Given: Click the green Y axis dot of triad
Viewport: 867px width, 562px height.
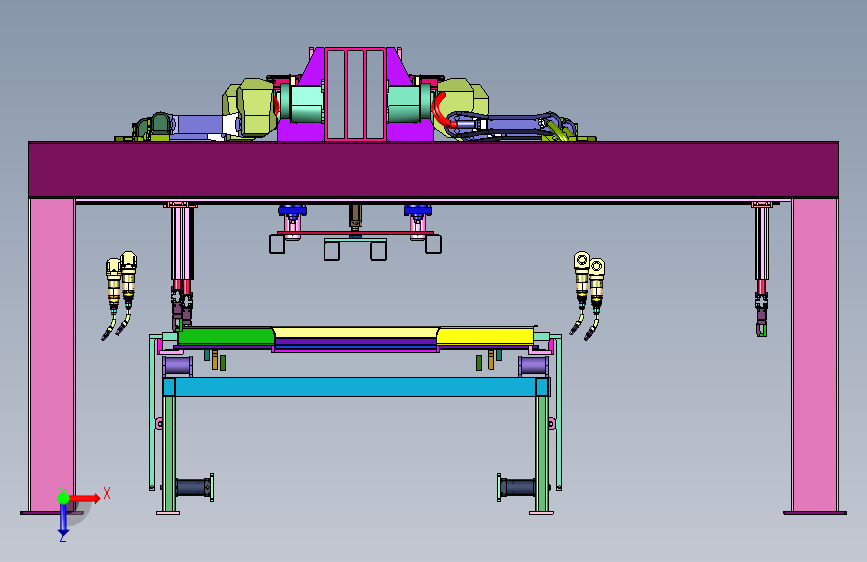Looking at the screenshot, I should [x=63, y=498].
